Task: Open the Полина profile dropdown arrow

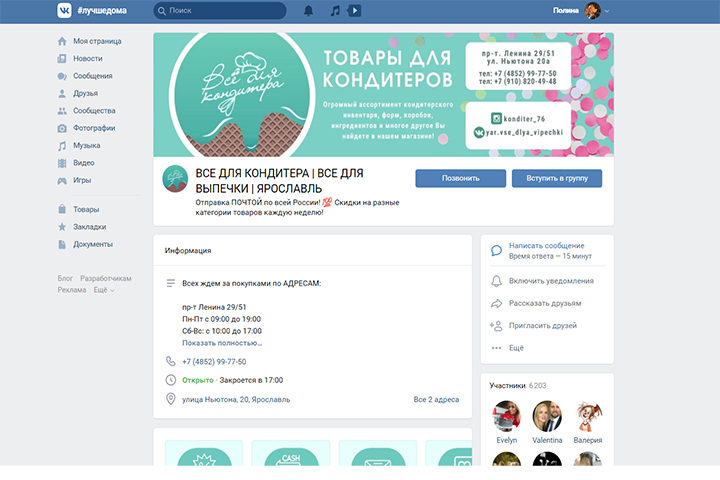Action: (x=607, y=11)
